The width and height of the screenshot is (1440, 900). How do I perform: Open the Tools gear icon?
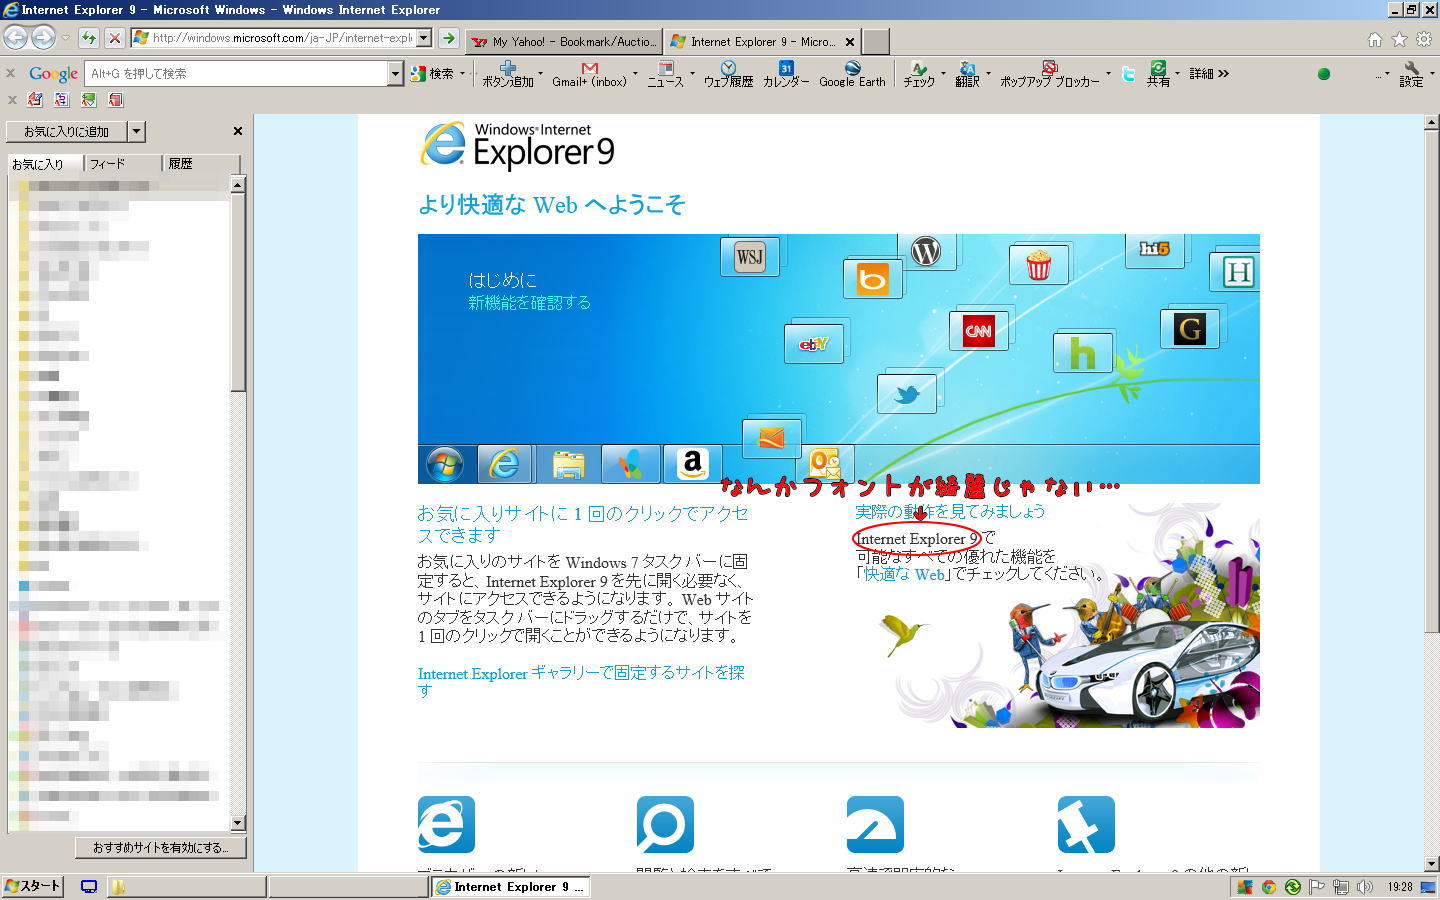1423,40
